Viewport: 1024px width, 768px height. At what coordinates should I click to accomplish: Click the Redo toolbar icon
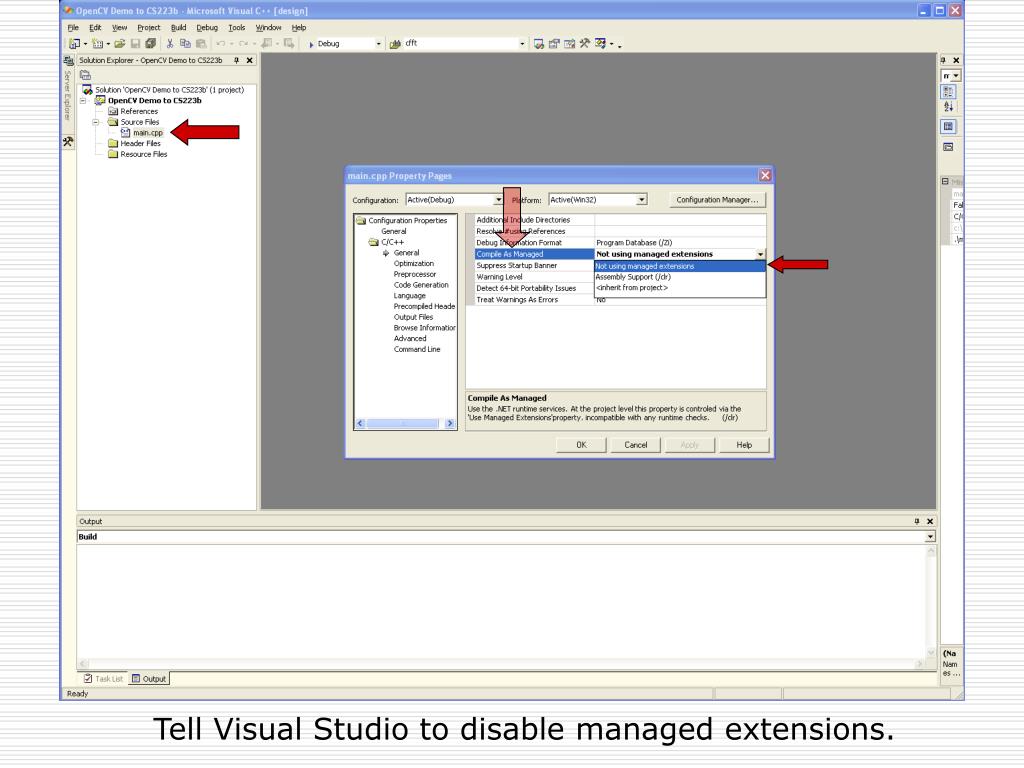[x=243, y=44]
